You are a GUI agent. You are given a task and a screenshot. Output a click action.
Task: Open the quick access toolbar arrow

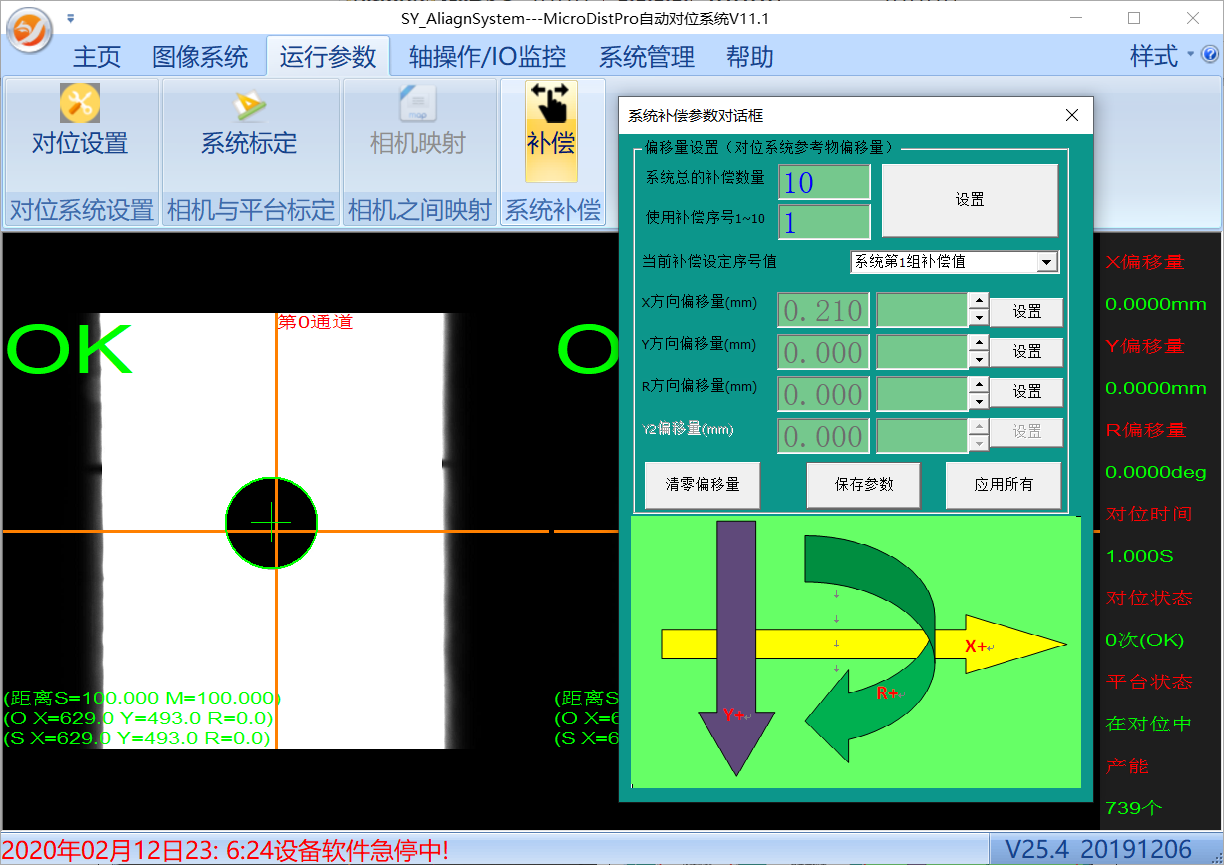click(x=70, y=18)
